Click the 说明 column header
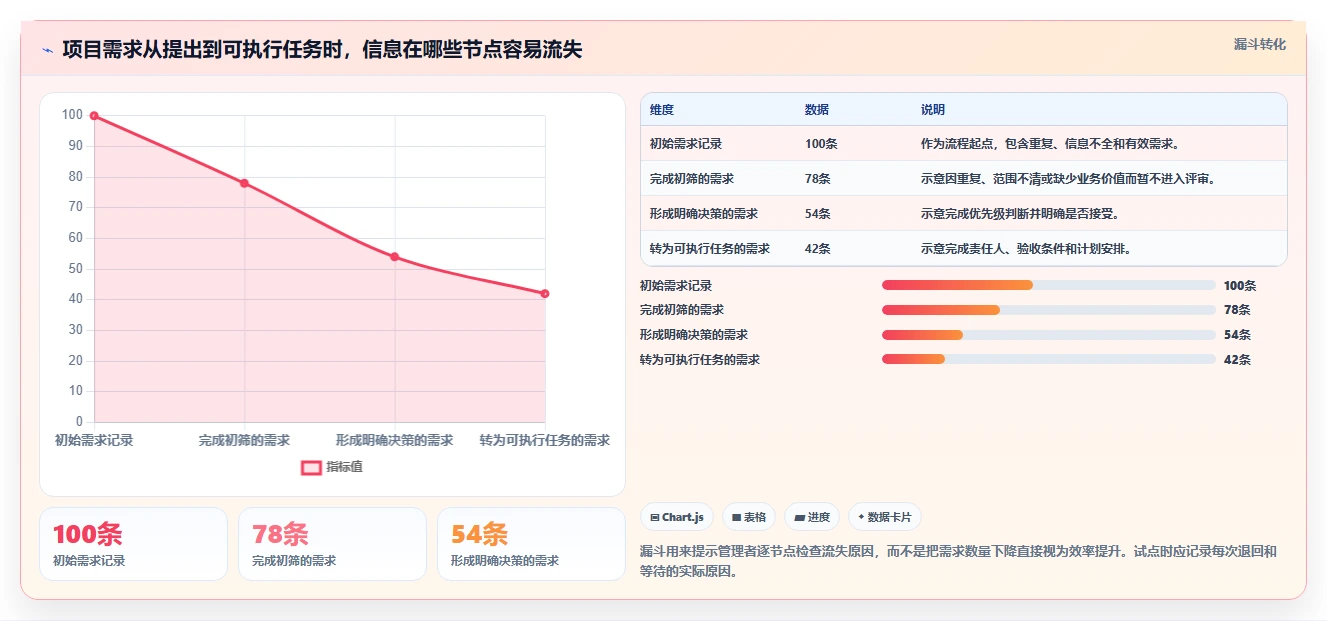Viewport: 1327px width, 621px height. pos(933,110)
